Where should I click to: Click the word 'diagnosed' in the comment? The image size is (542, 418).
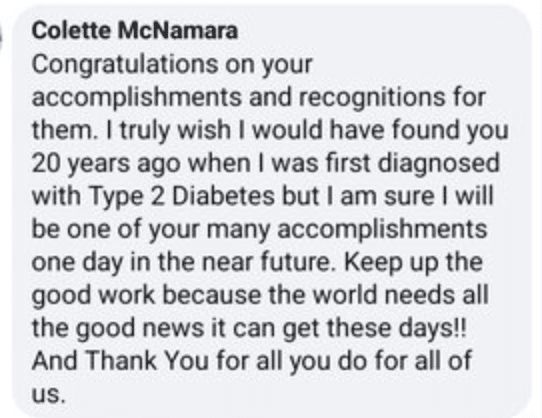[439, 163]
